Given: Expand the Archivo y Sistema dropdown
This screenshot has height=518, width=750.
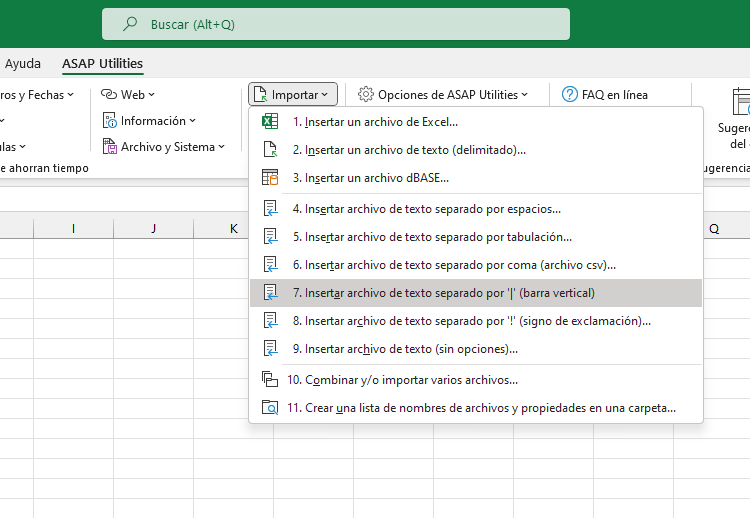Looking at the screenshot, I should coord(221,147).
